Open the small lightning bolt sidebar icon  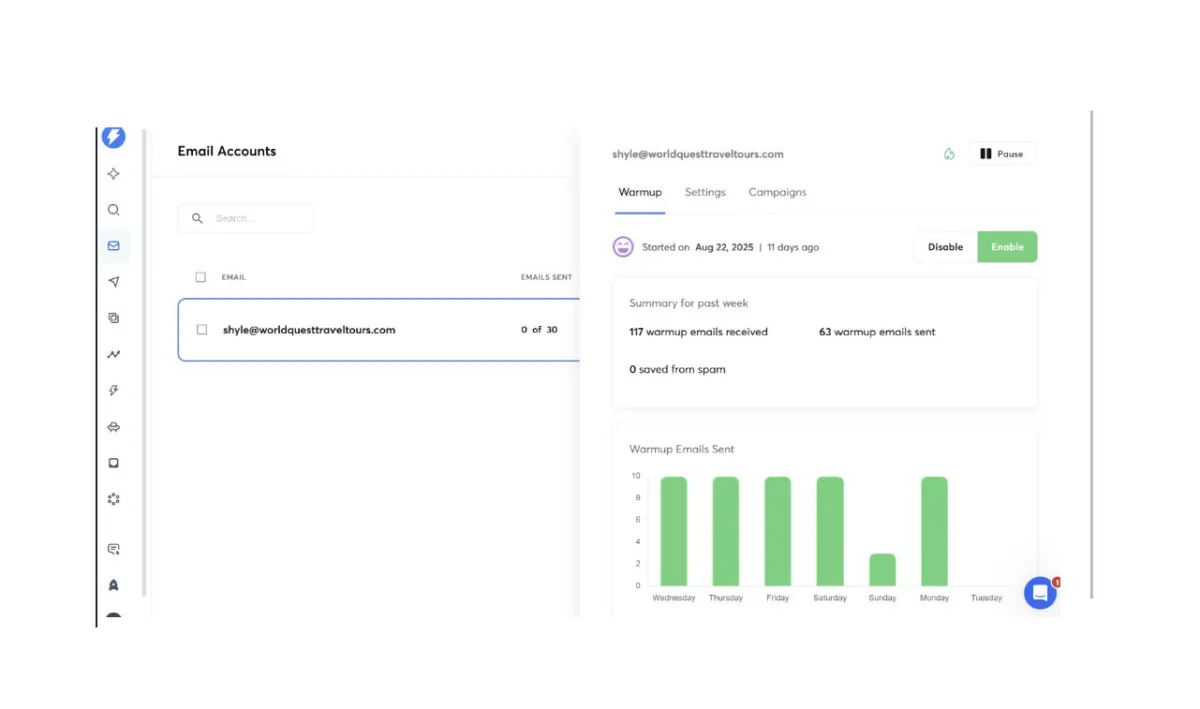tap(114, 391)
